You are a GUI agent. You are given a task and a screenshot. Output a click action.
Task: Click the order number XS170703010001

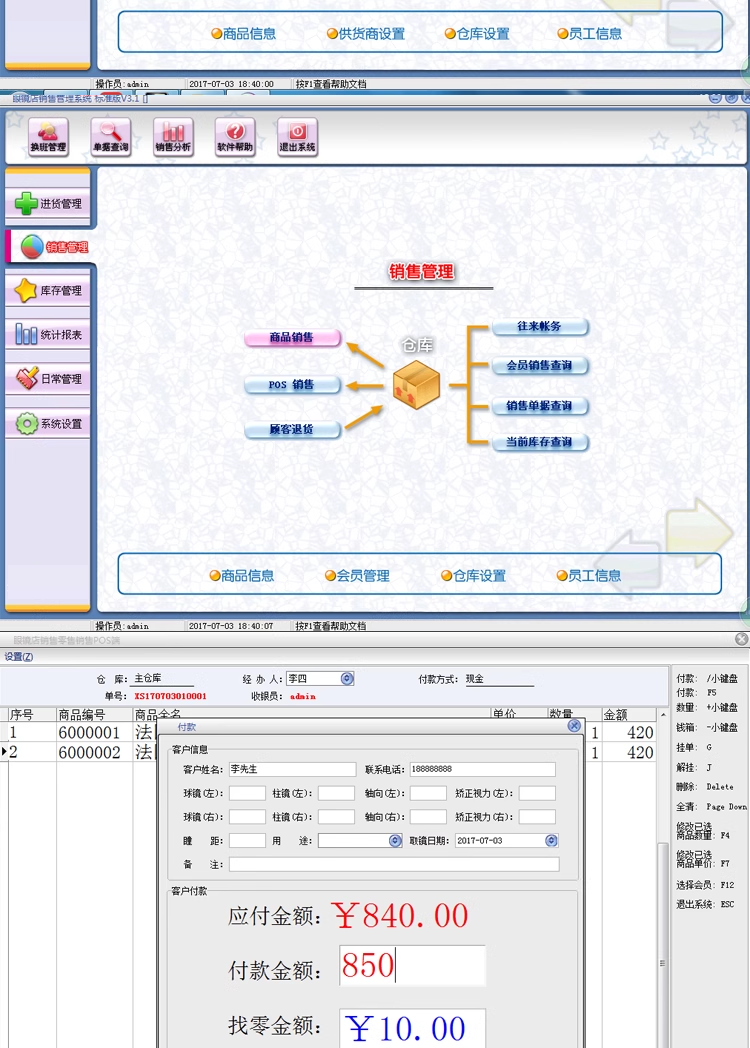coord(170,696)
